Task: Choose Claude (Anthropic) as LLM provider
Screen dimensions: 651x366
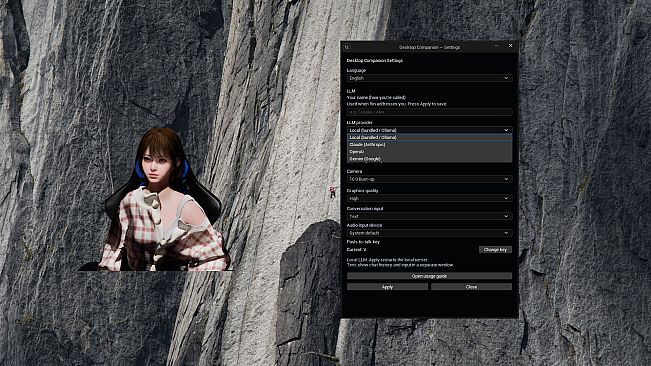Action: 429,144
